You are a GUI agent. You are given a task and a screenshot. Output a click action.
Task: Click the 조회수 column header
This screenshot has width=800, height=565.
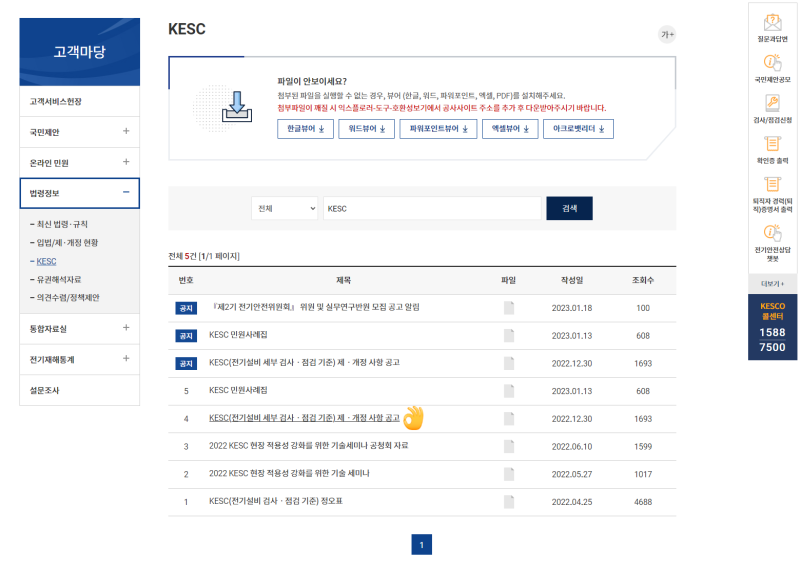click(643, 280)
